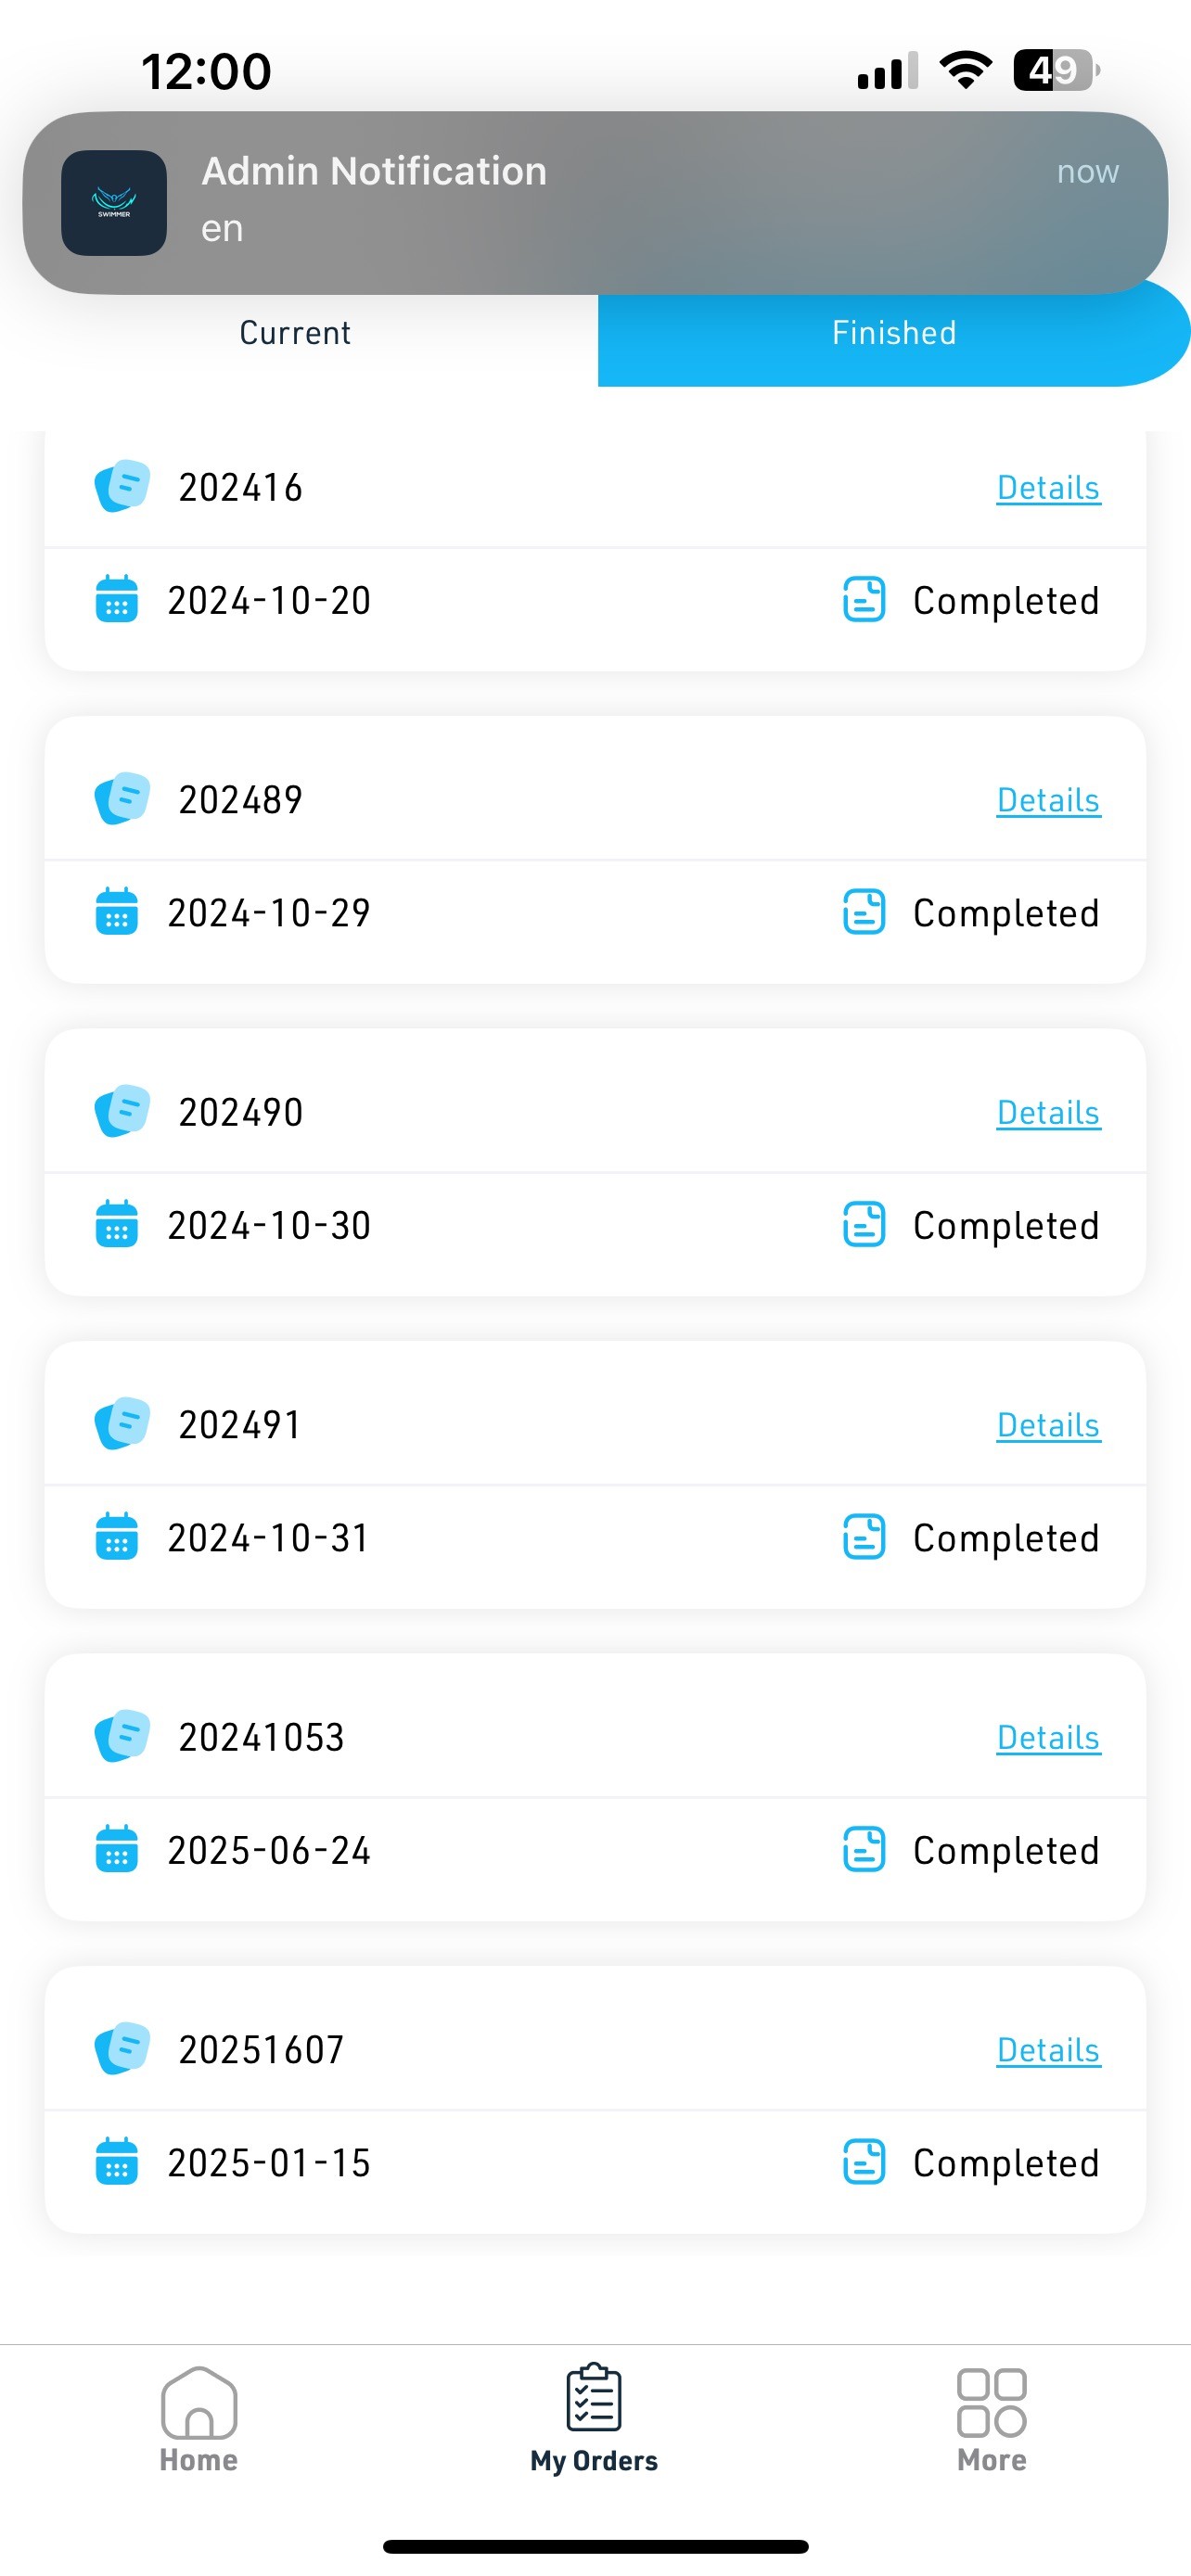Viewport: 1191px width, 2576px height.
Task: Tap the Swimmer app notification icon
Action: (x=114, y=203)
